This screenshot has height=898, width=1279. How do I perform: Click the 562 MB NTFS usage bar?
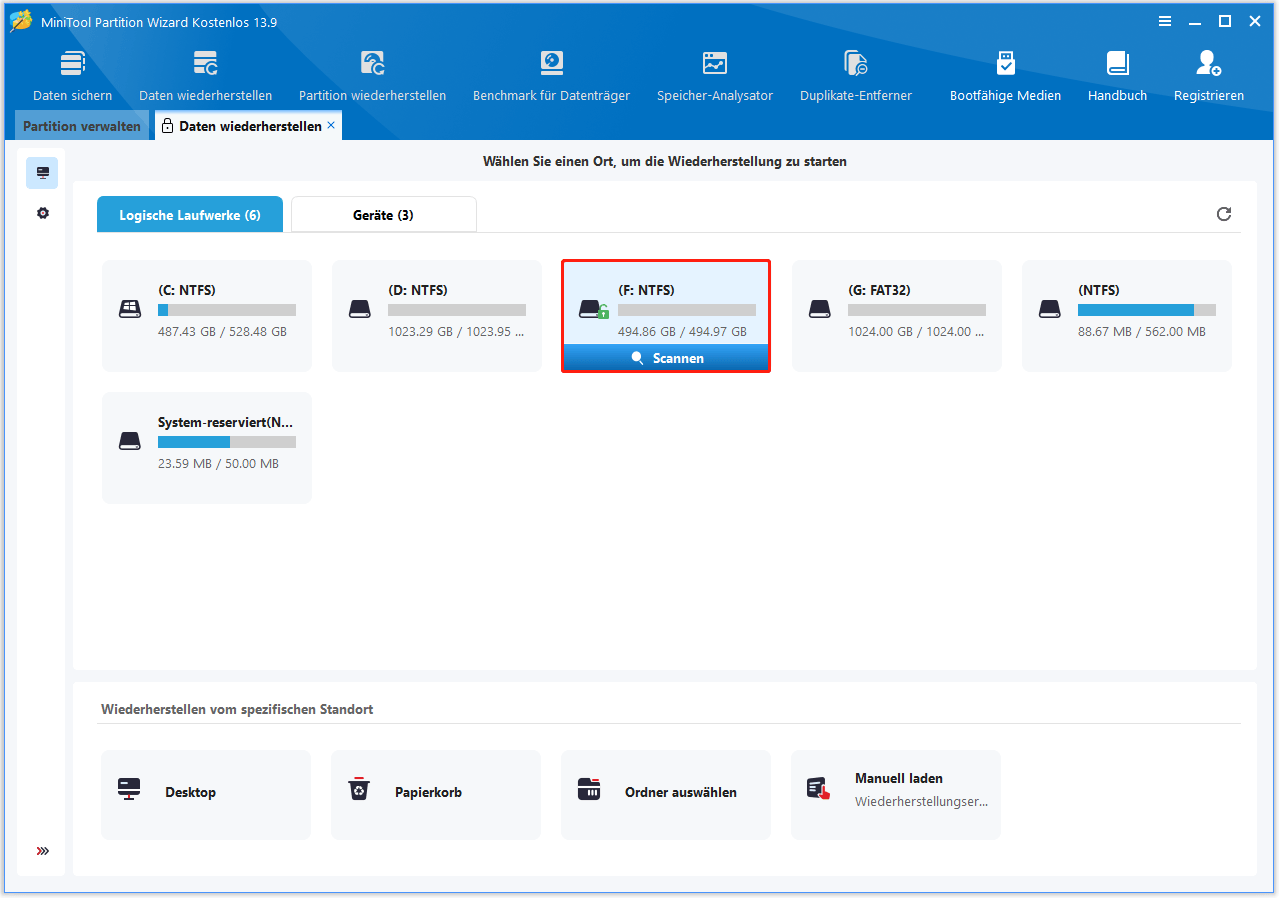pos(1147,310)
